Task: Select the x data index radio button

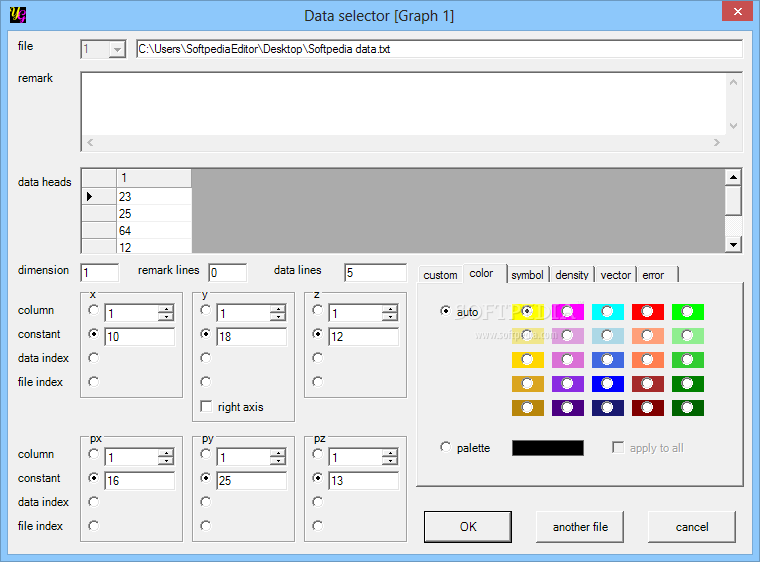Action: pyautogui.click(x=94, y=358)
